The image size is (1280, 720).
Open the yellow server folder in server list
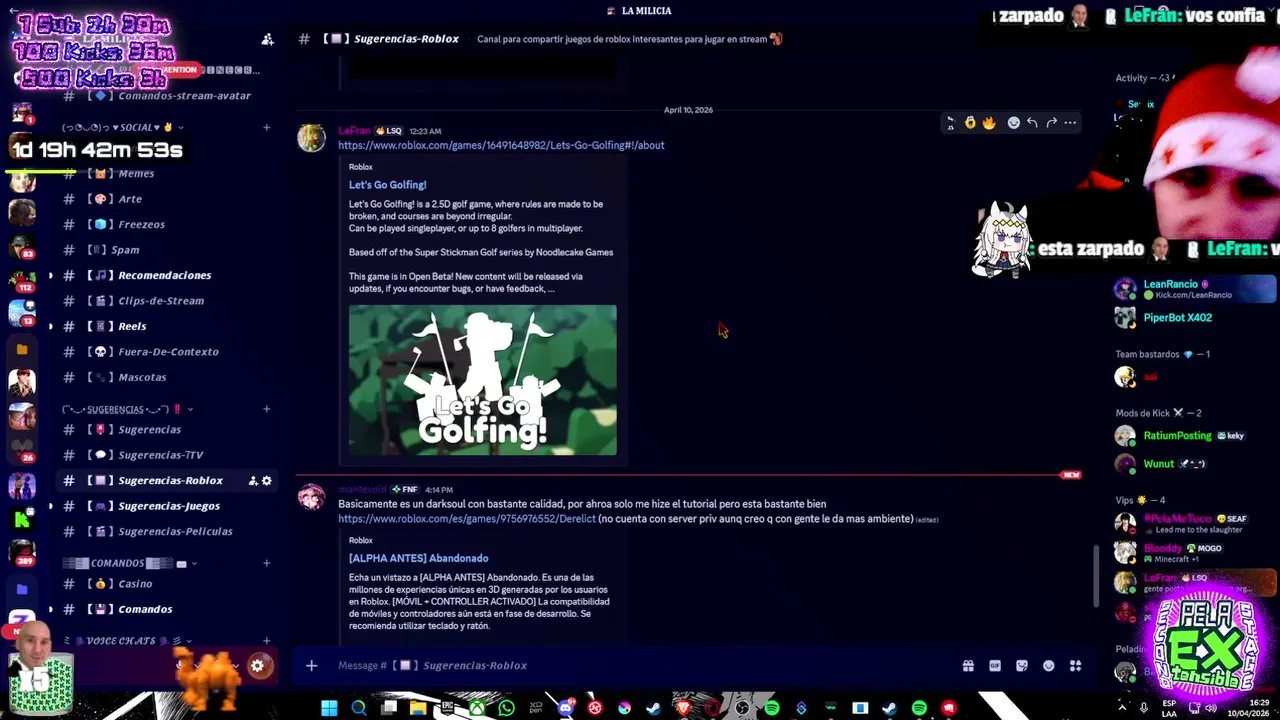click(22, 350)
